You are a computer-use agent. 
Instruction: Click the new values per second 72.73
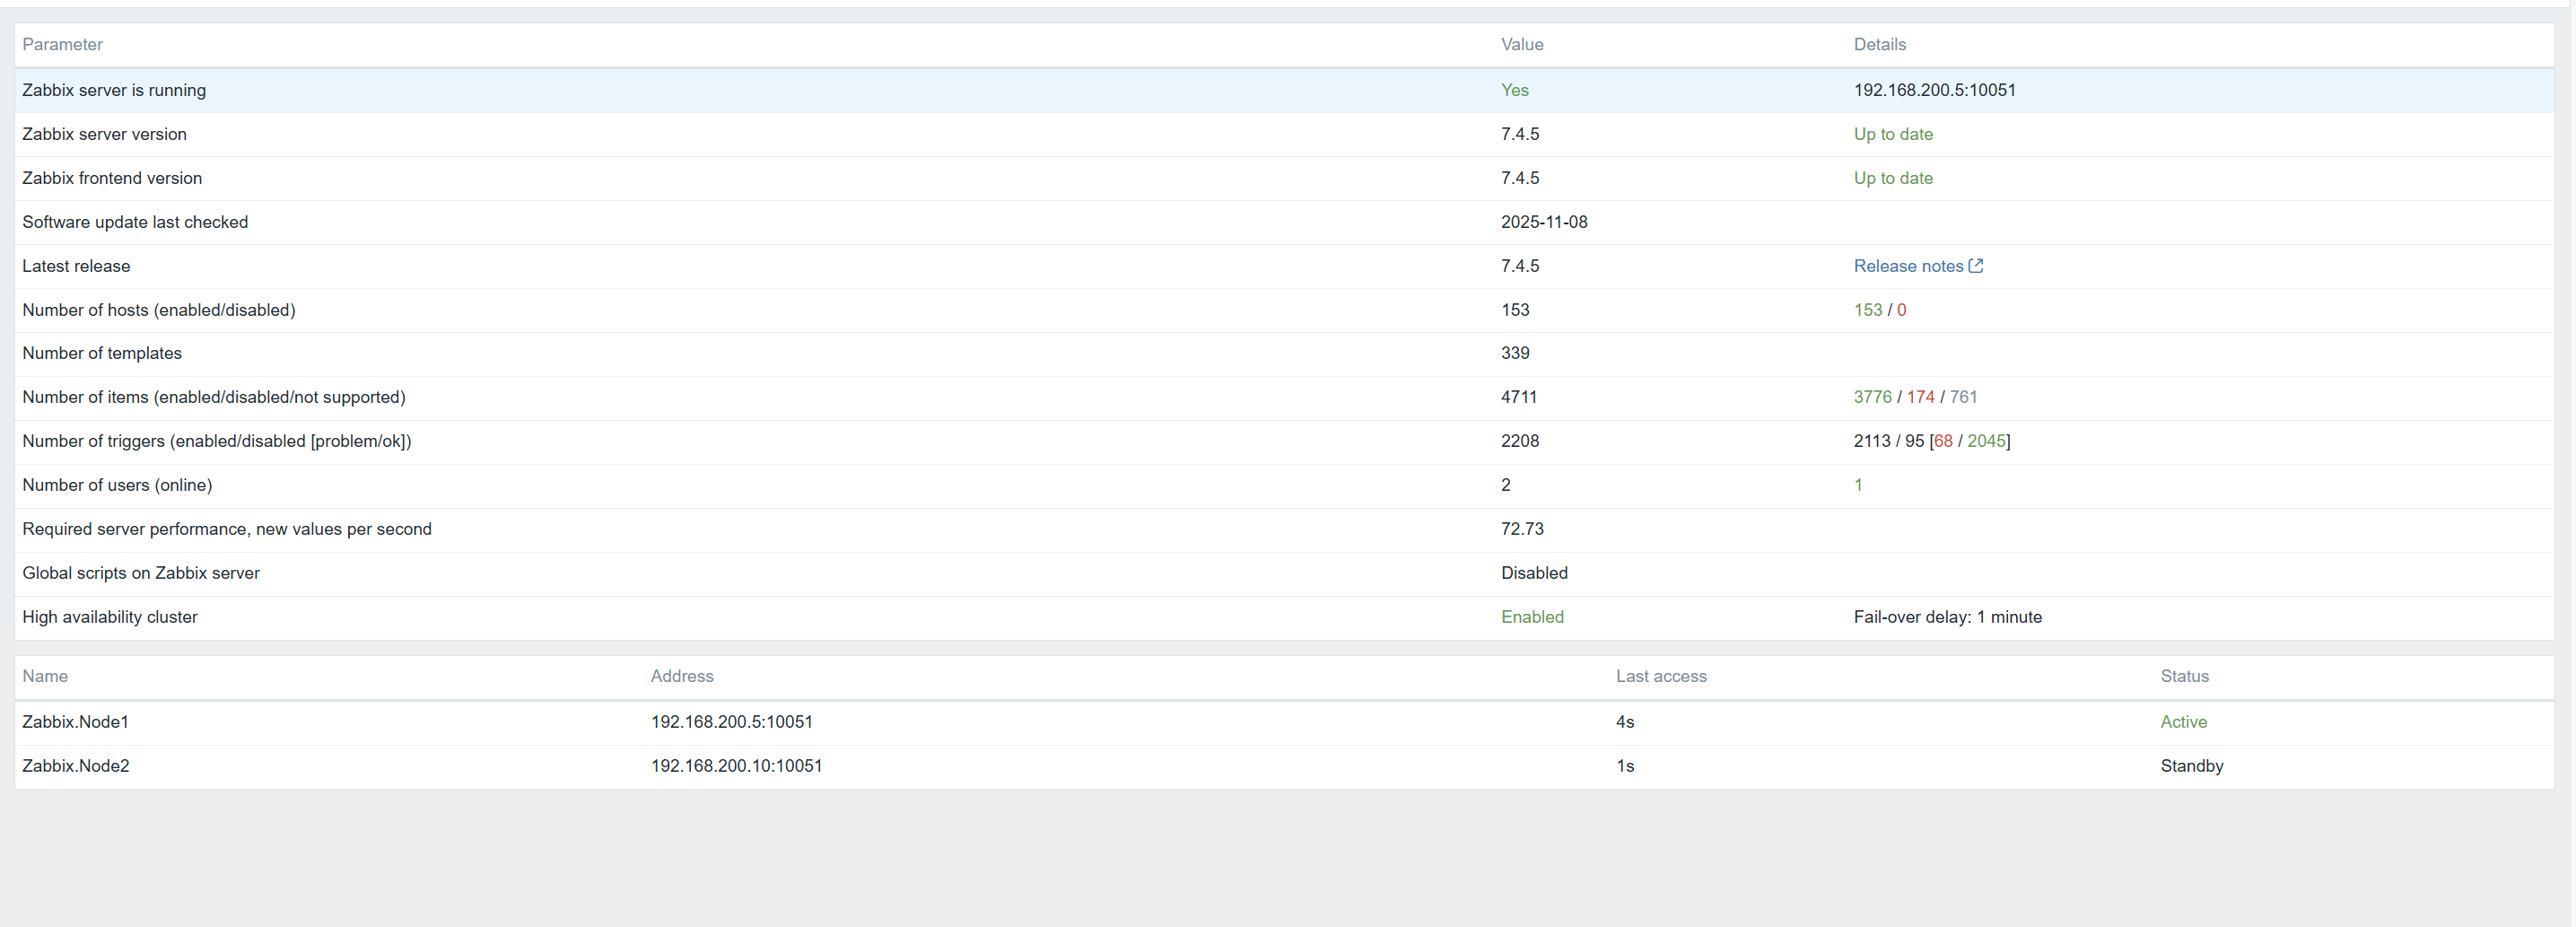pyautogui.click(x=1522, y=529)
